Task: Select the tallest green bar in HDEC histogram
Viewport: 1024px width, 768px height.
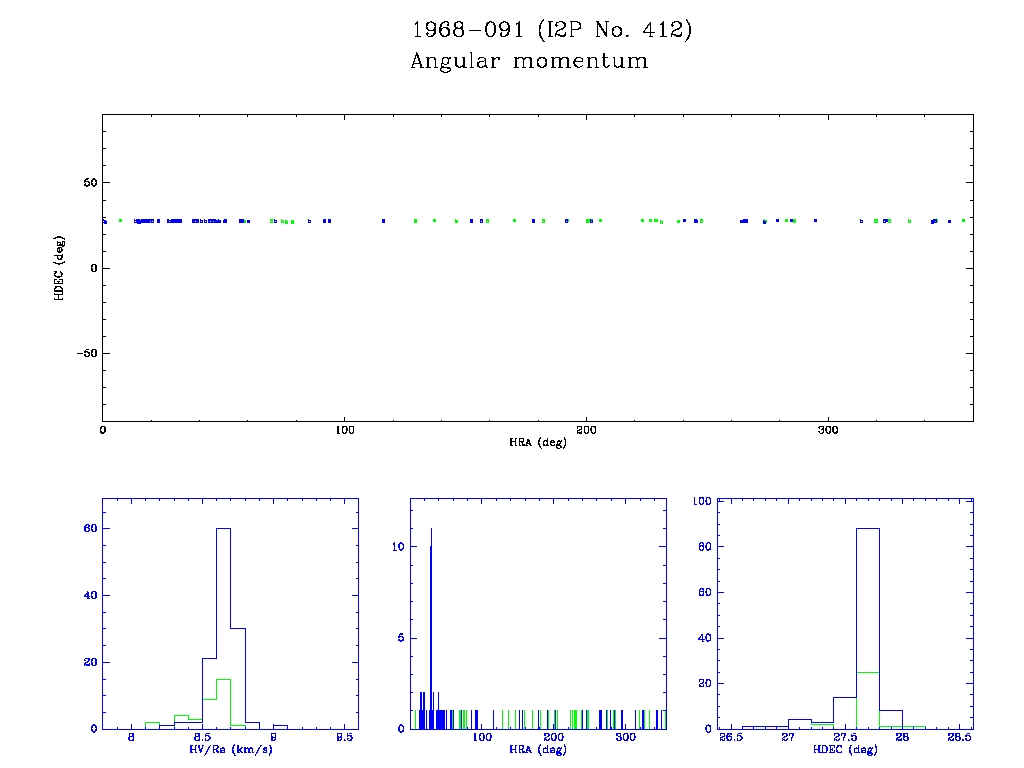Action: point(868,700)
